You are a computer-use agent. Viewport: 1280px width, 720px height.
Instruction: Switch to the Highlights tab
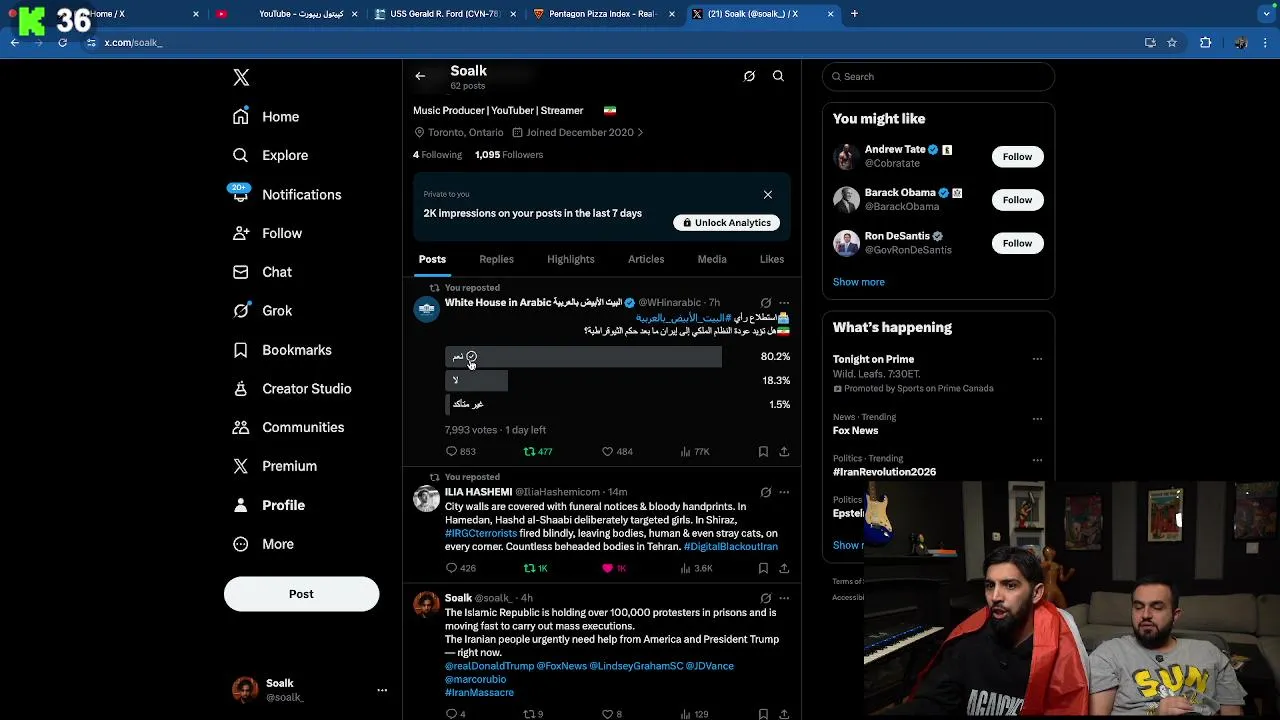[x=570, y=259]
